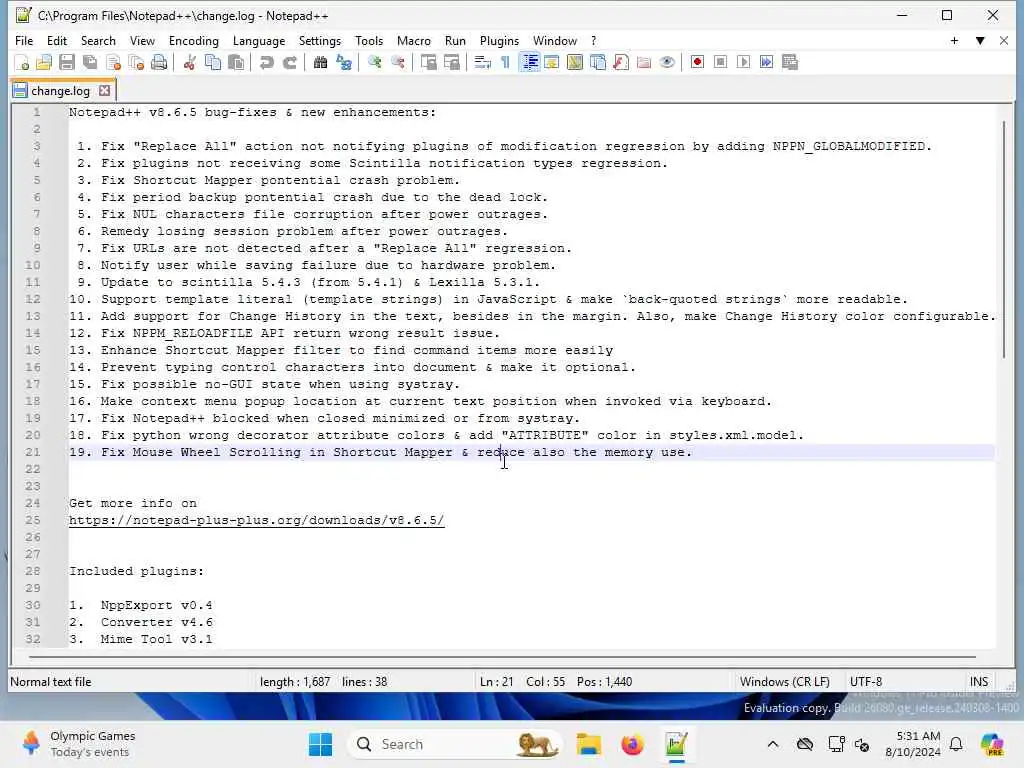Open the Search menu
1024x768 pixels.
click(x=98, y=40)
